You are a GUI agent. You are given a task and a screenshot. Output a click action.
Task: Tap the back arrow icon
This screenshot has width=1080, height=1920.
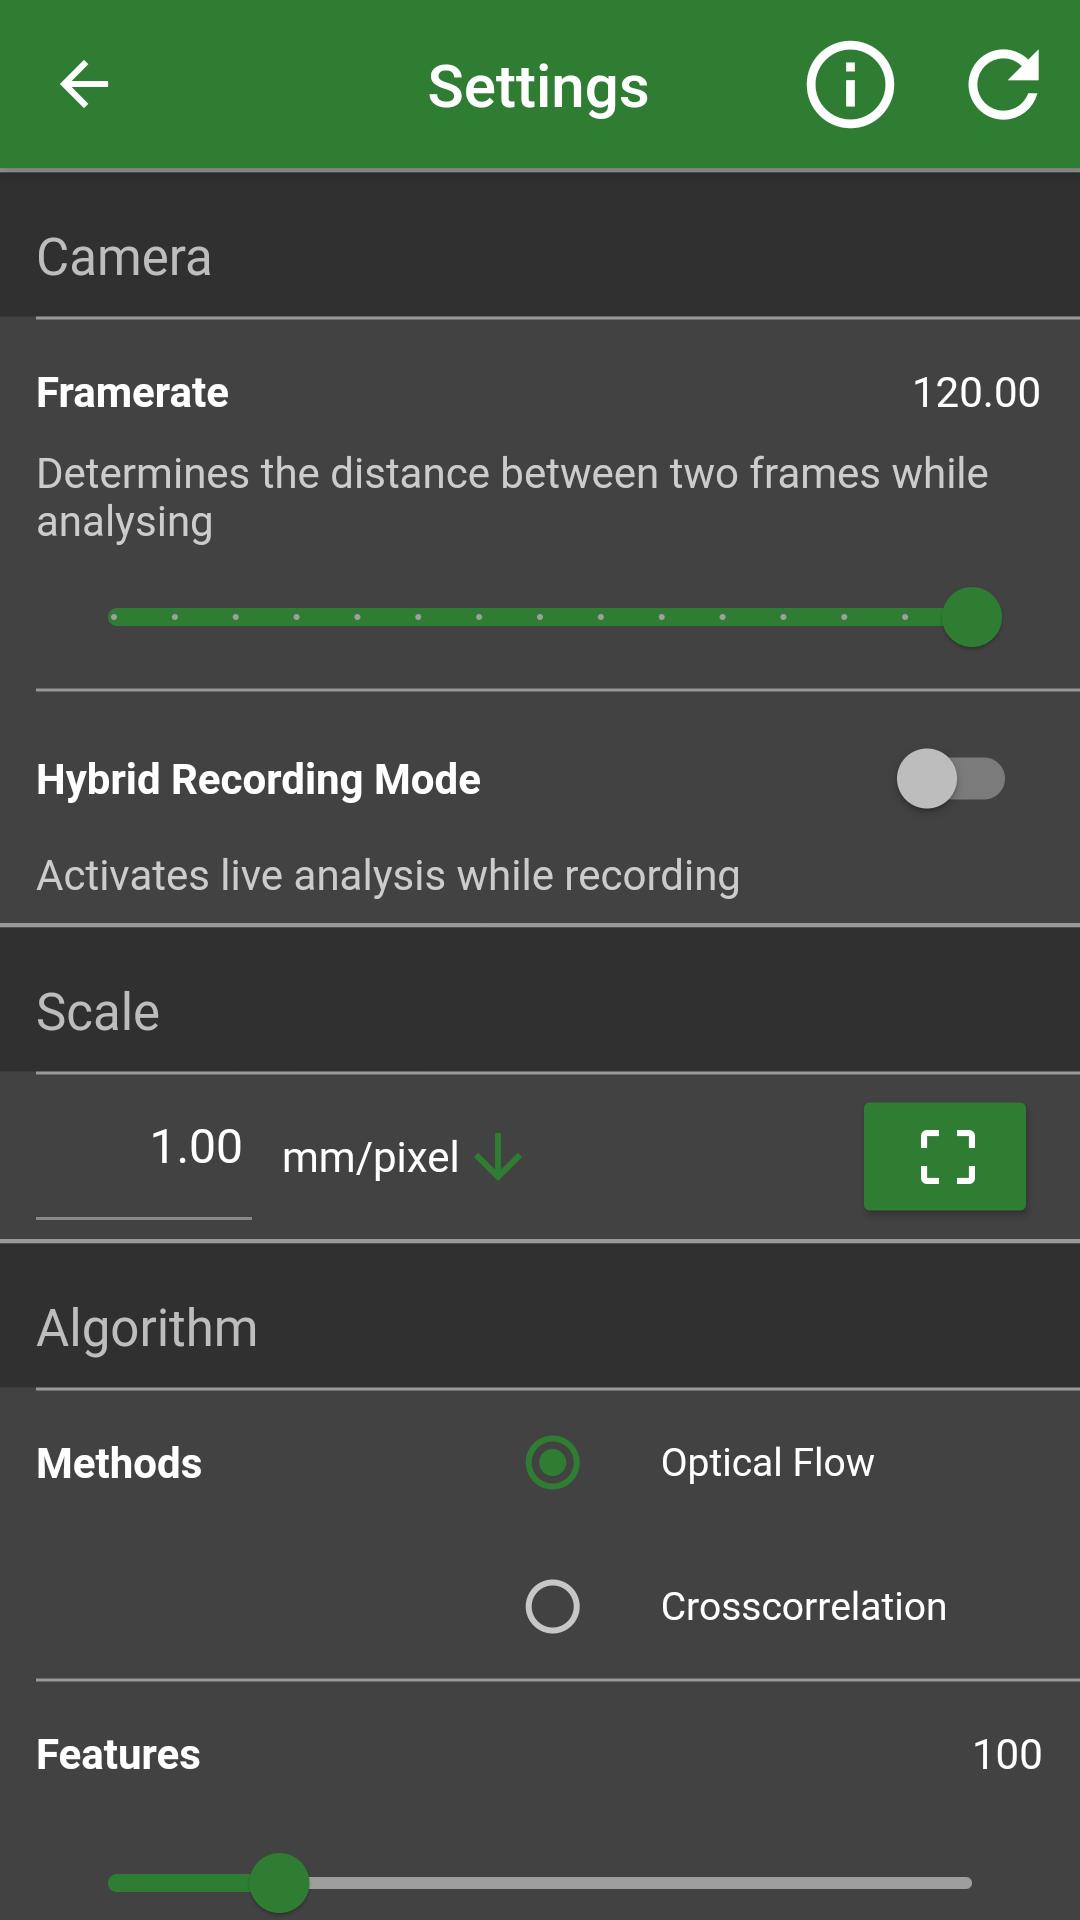(84, 84)
